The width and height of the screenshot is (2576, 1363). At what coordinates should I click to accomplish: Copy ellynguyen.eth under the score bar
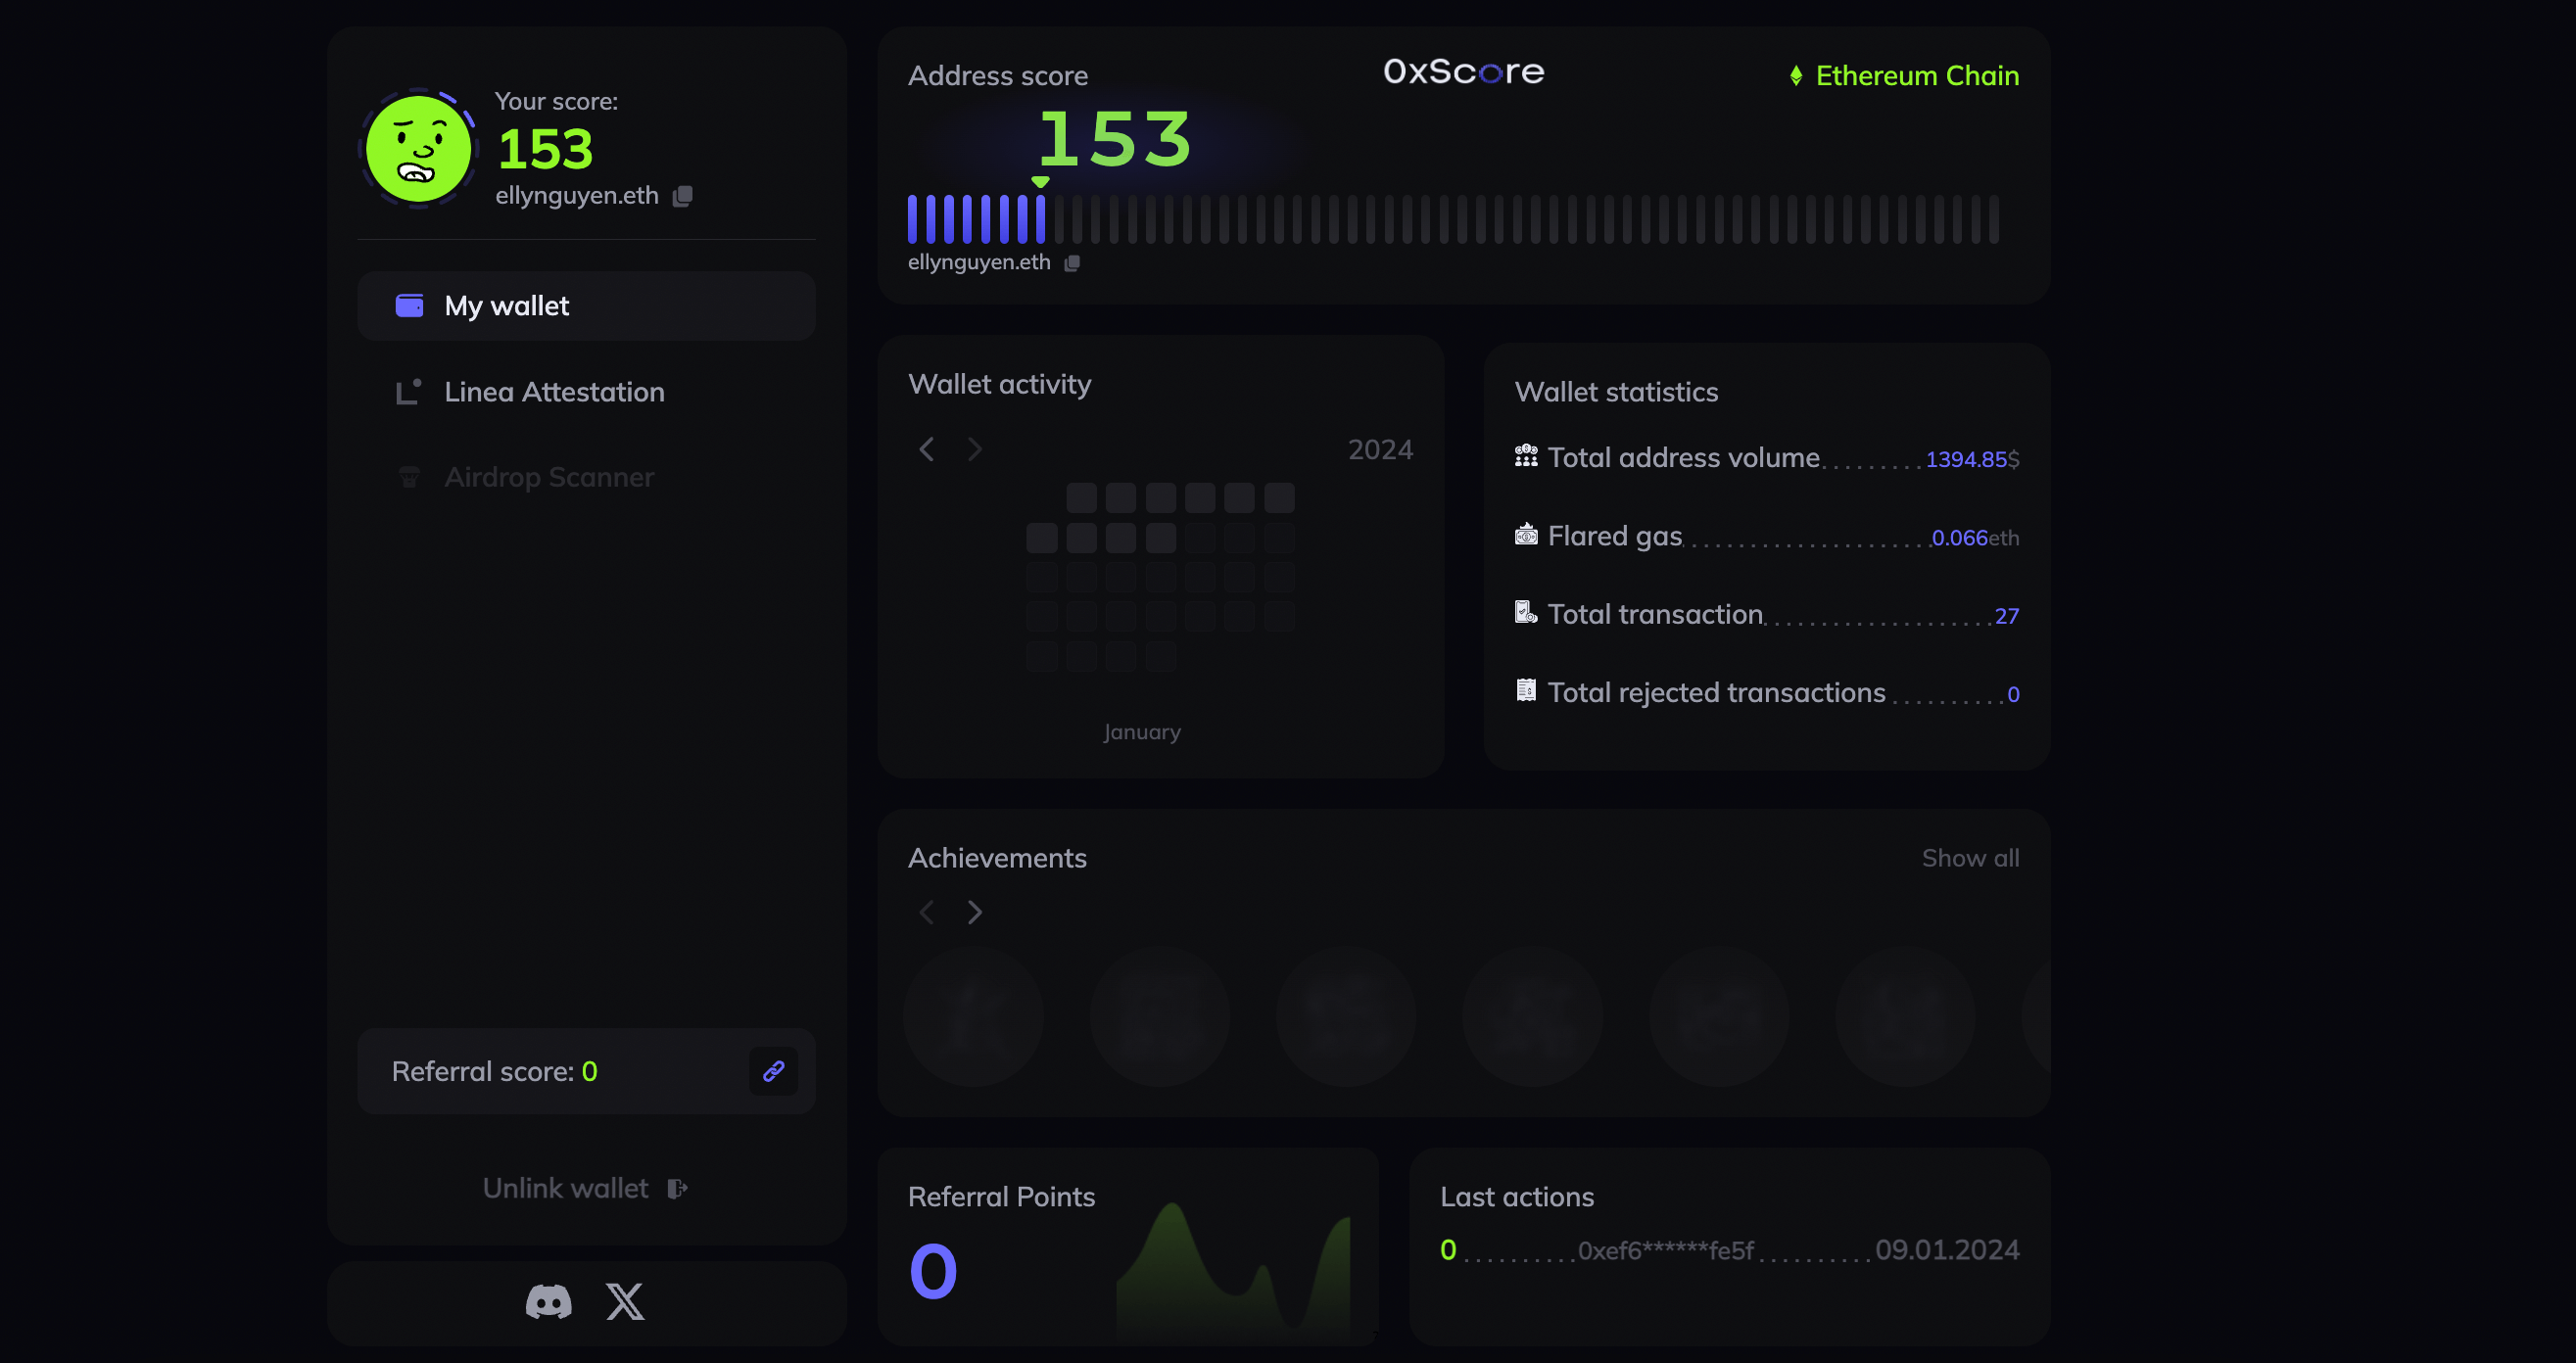click(x=1072, y=263)
